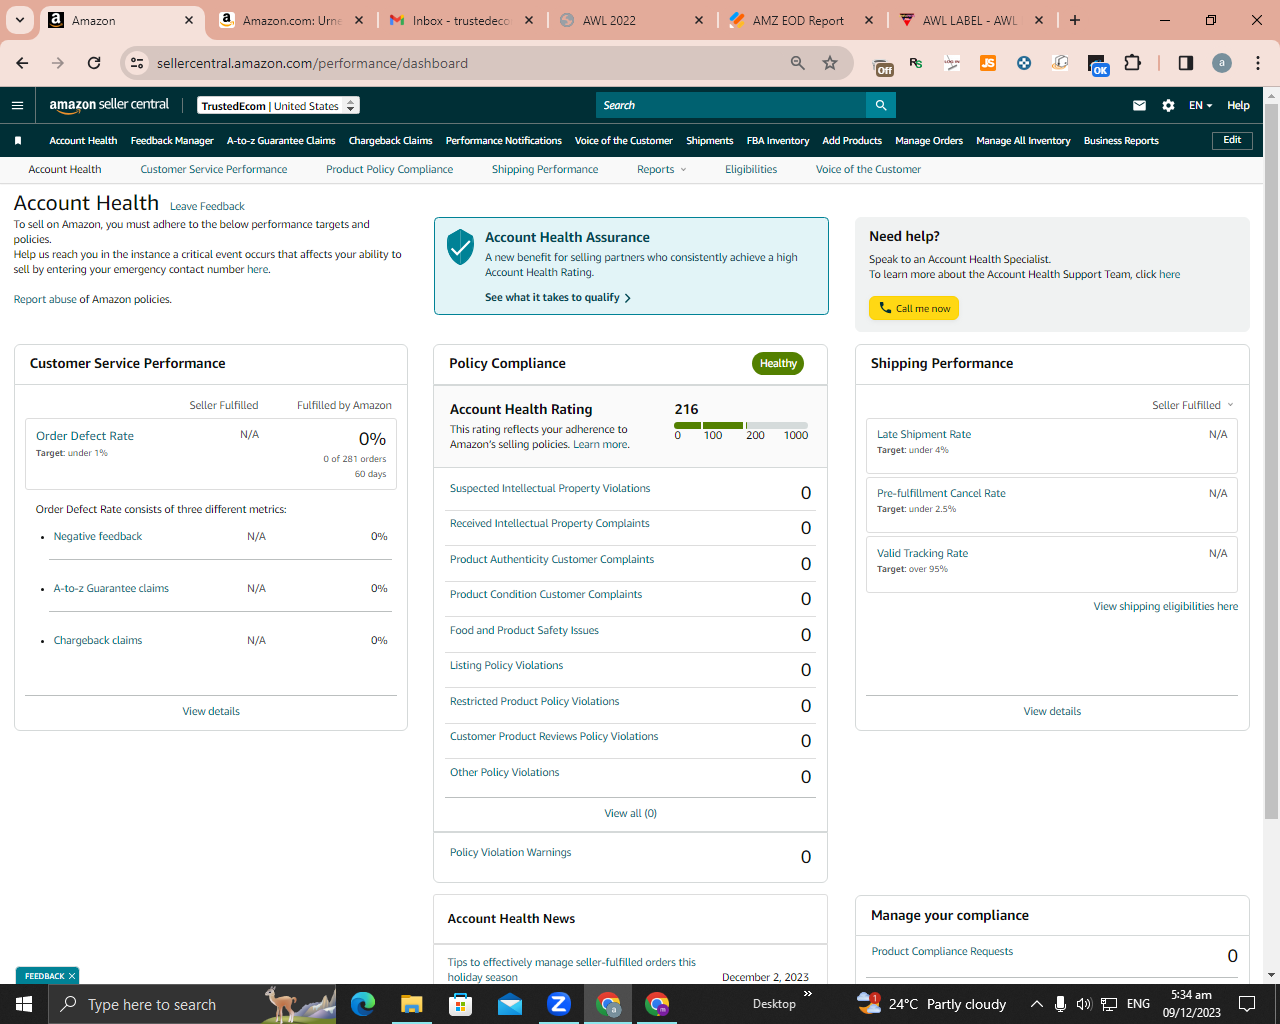Open the Late Shipment Rate link
Image resolution: width=1280 pixels, height=1024 pixels.
tap(924, 435)
